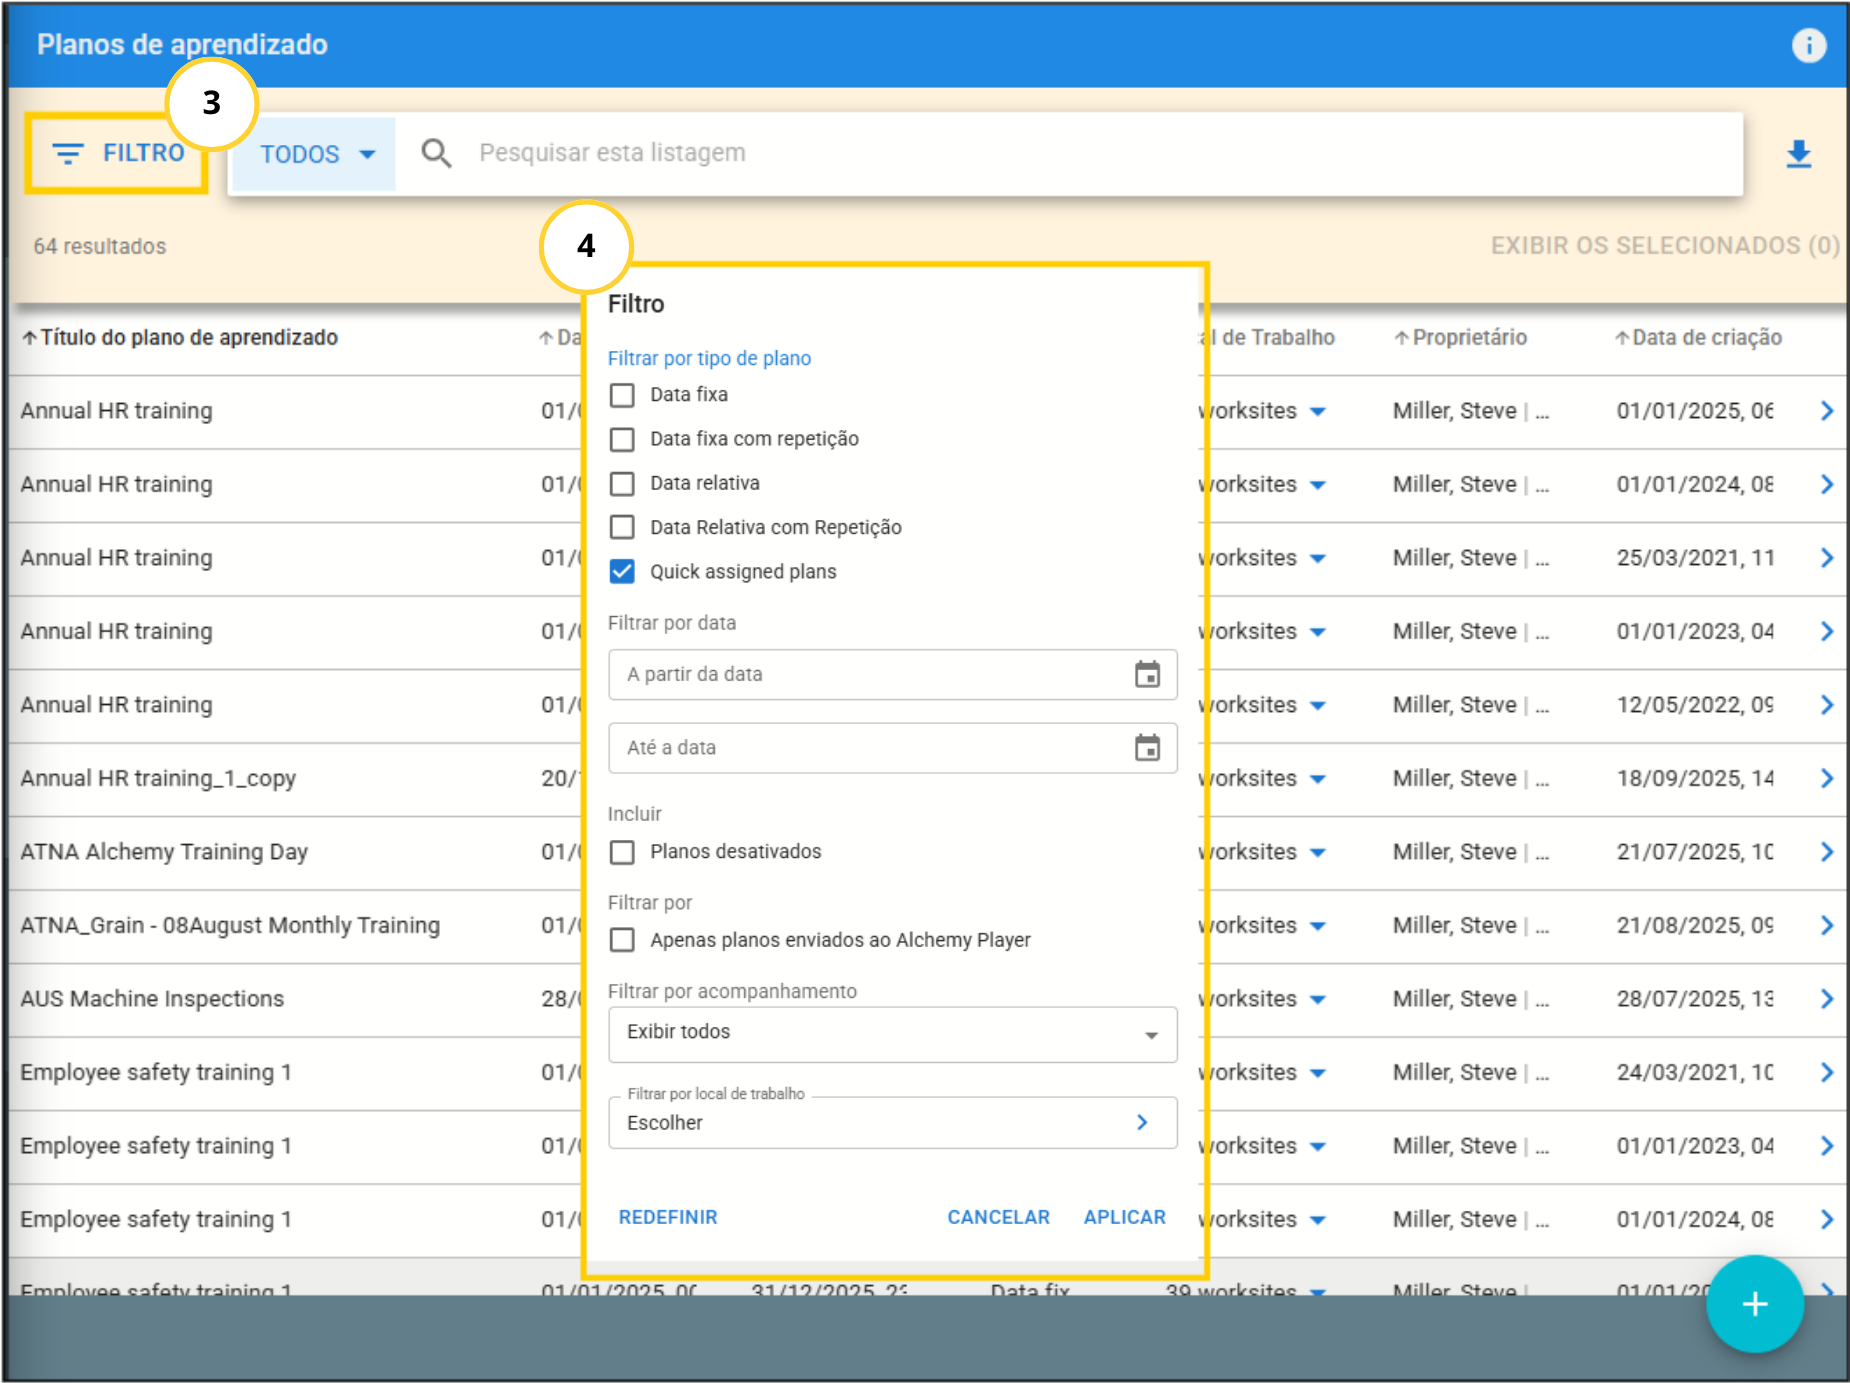Open 'Escolher' worksite selector
This screenshot has height=1383, width=1850.
click(891, 1123)
